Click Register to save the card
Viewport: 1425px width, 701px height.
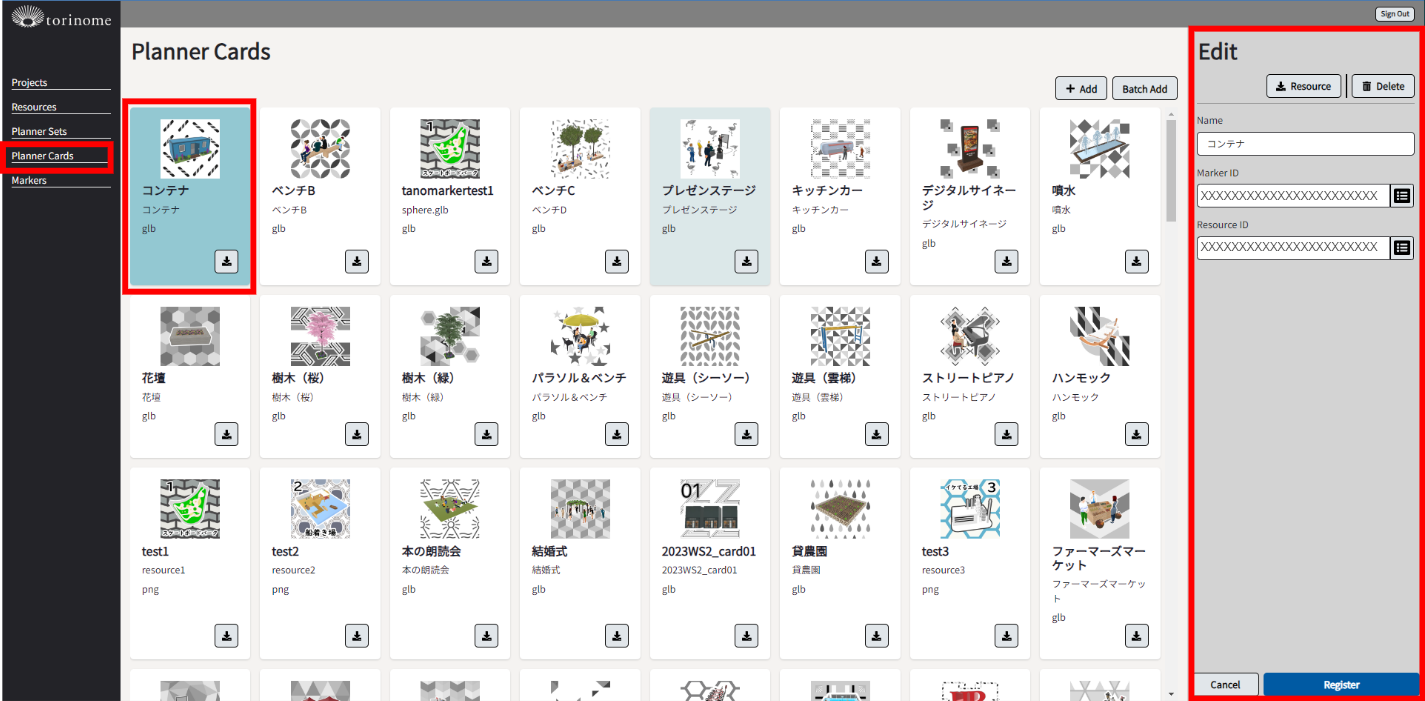[x=1341, y=685]
